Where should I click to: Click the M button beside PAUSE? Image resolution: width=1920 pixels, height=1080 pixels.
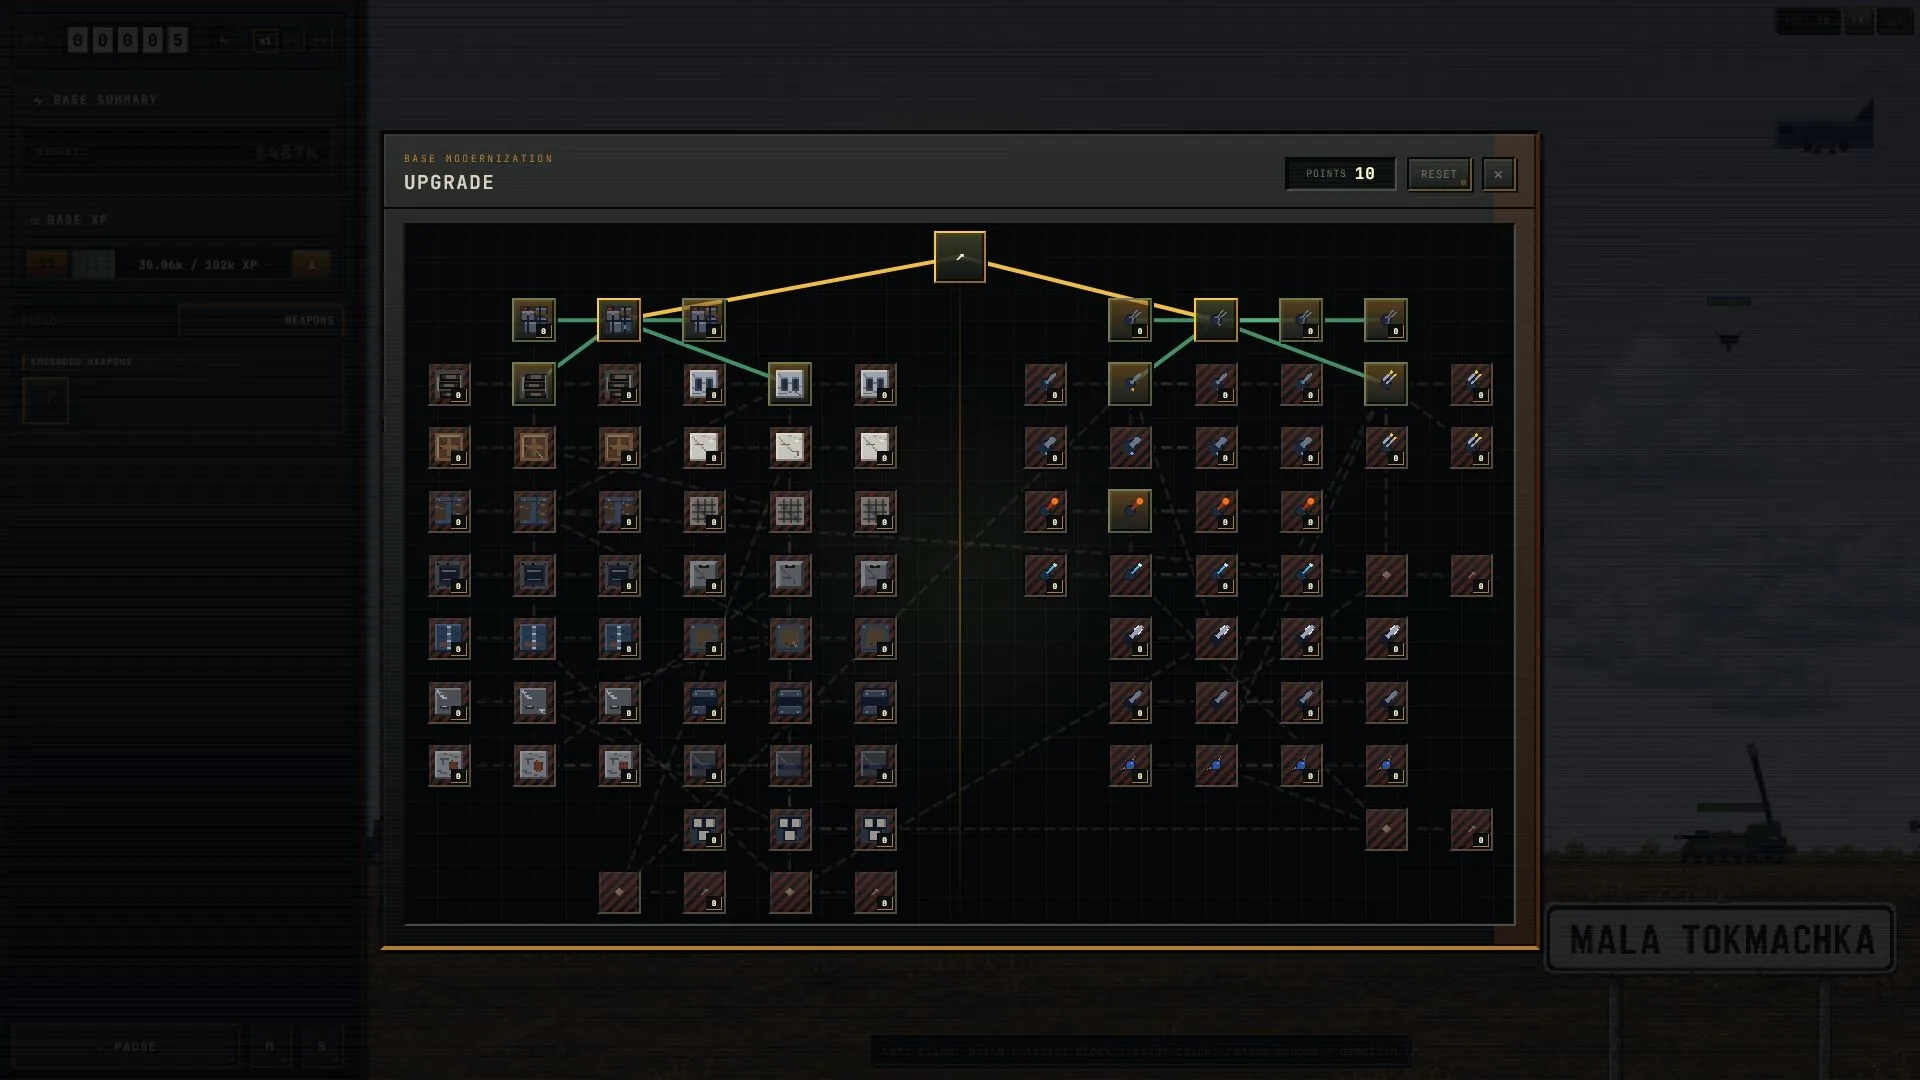[x=270, y=1046]
